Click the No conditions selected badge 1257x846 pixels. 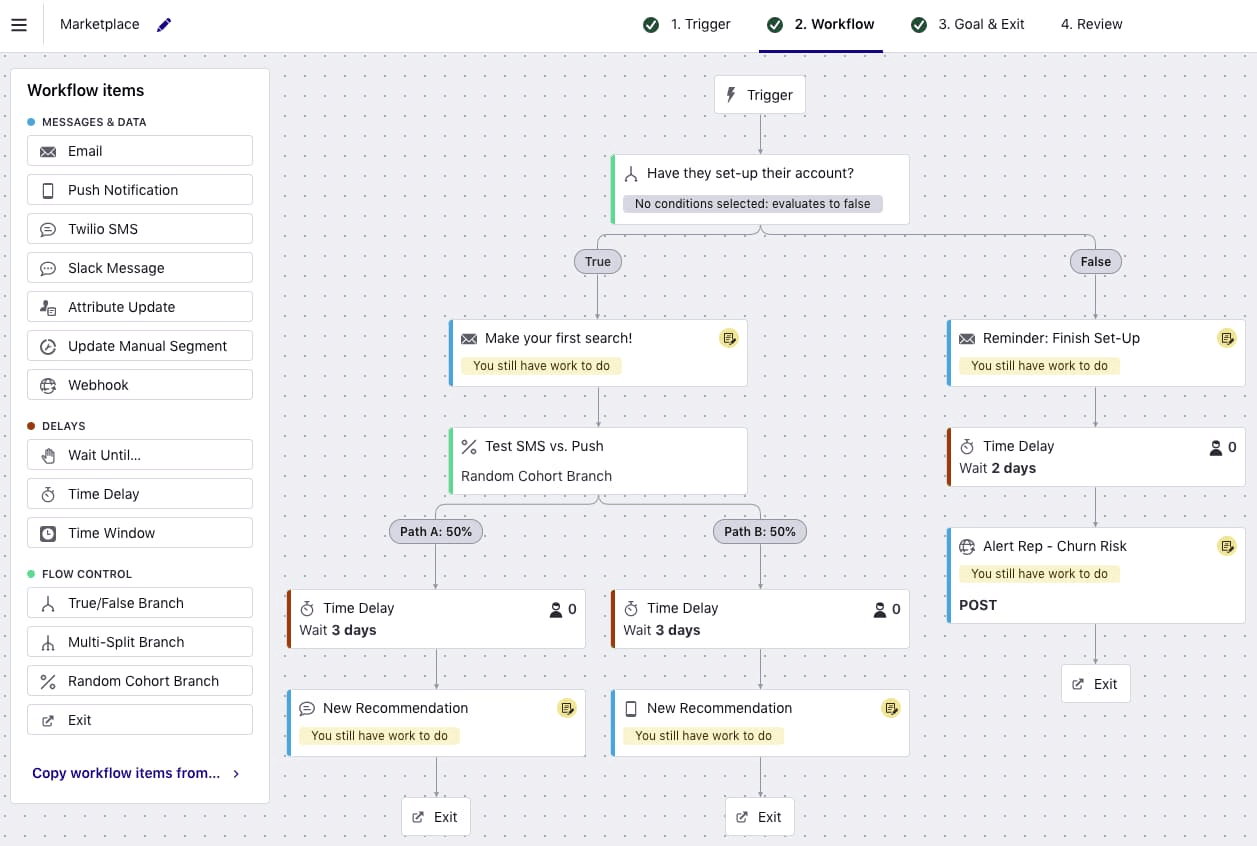pos(752,203)
